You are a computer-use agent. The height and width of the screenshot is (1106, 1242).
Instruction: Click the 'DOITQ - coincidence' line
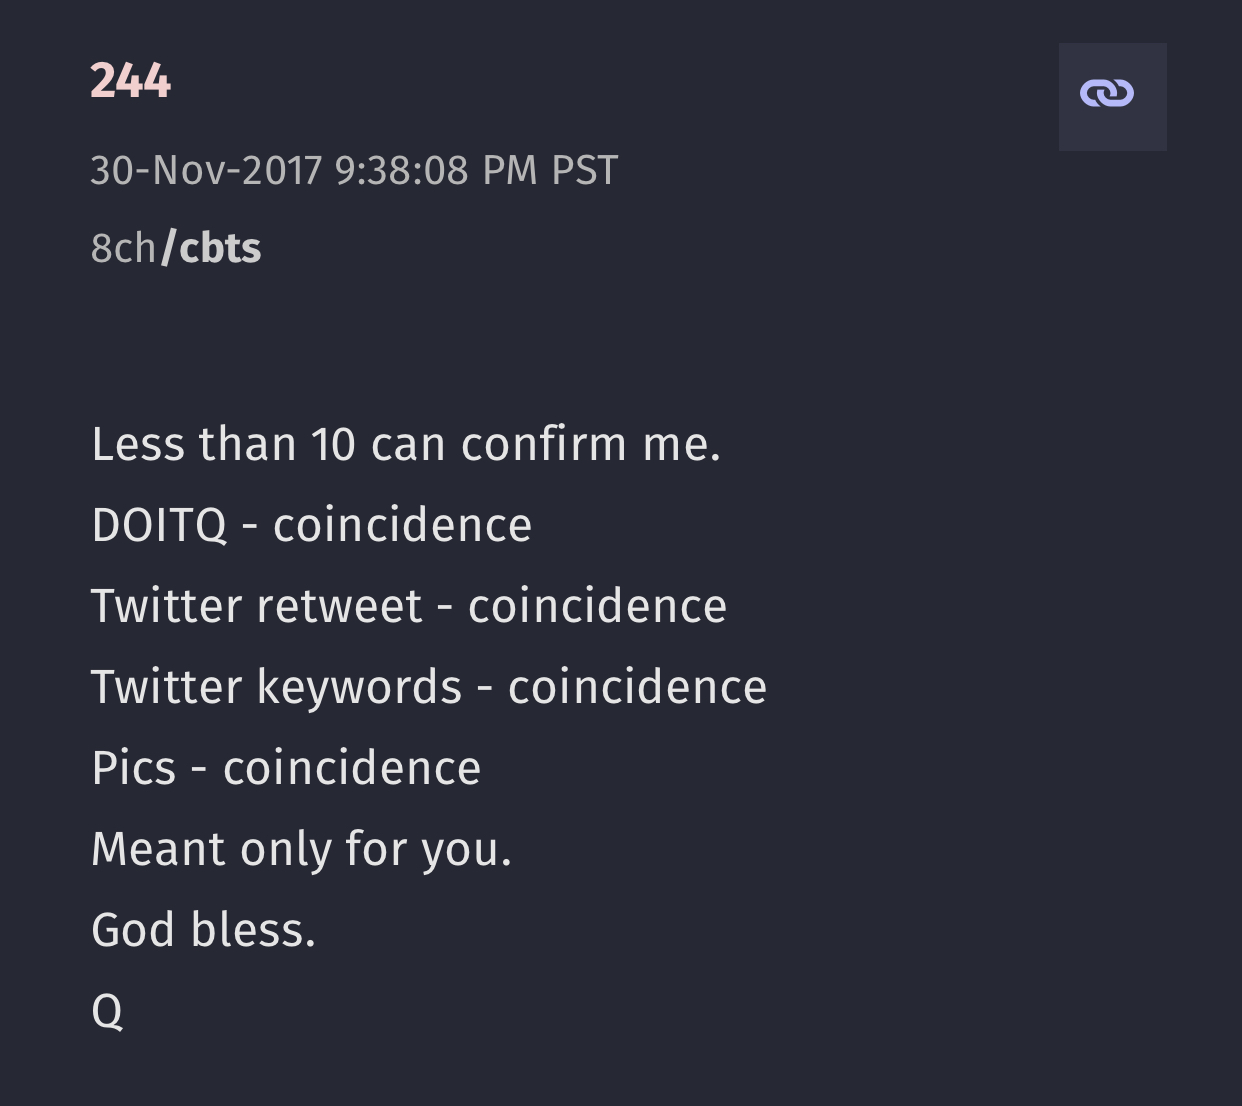311,525
